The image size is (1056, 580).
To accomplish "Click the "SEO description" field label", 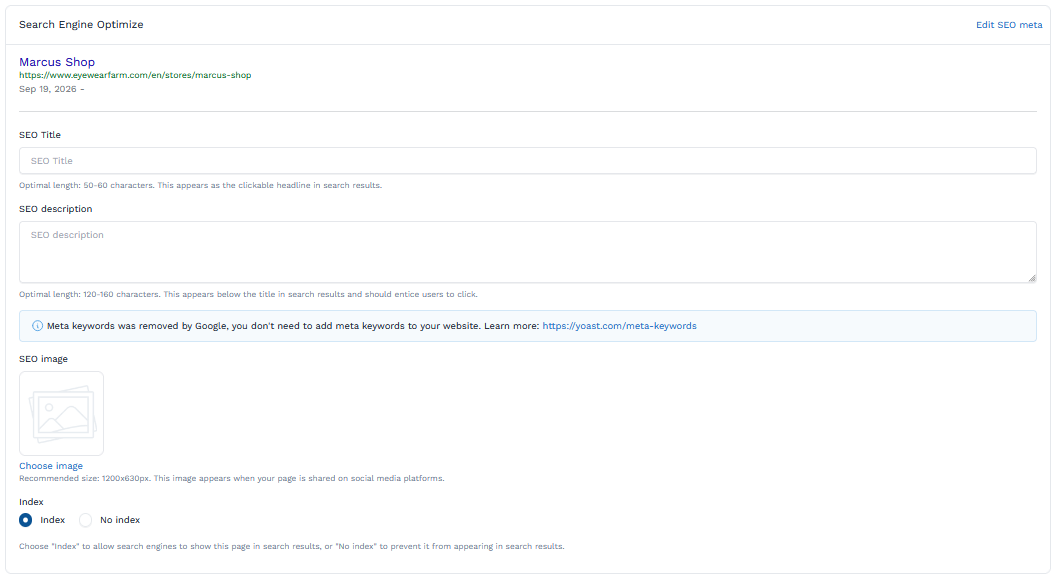I will click(55, 209).
